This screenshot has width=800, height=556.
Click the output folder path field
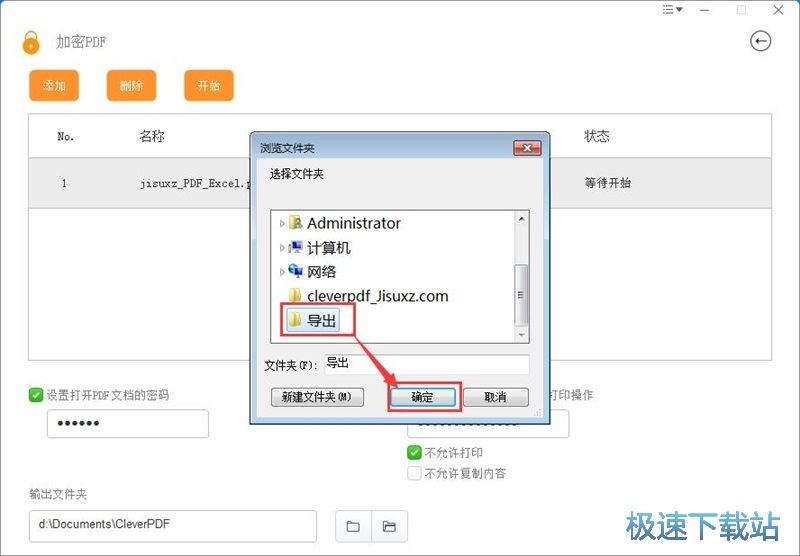[x=172, y=525]
